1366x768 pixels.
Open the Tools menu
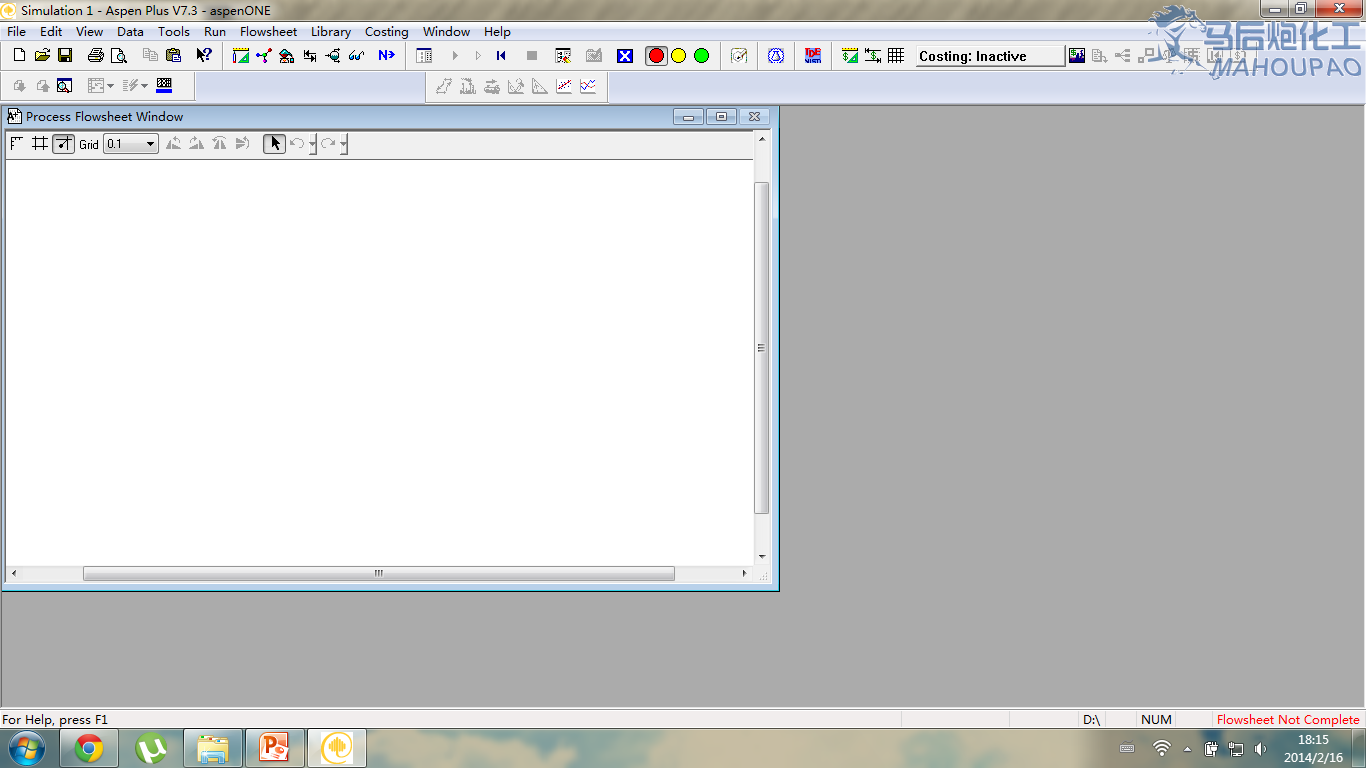174,31
